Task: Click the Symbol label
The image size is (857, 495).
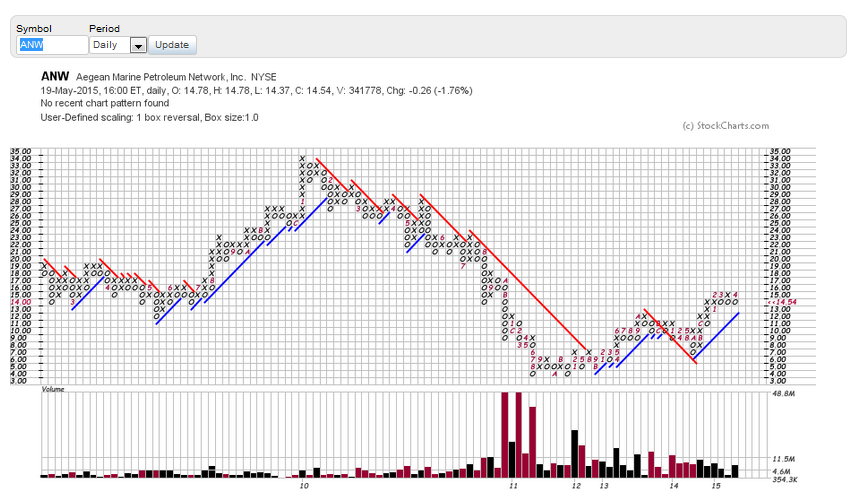Action: click(33, 28)
